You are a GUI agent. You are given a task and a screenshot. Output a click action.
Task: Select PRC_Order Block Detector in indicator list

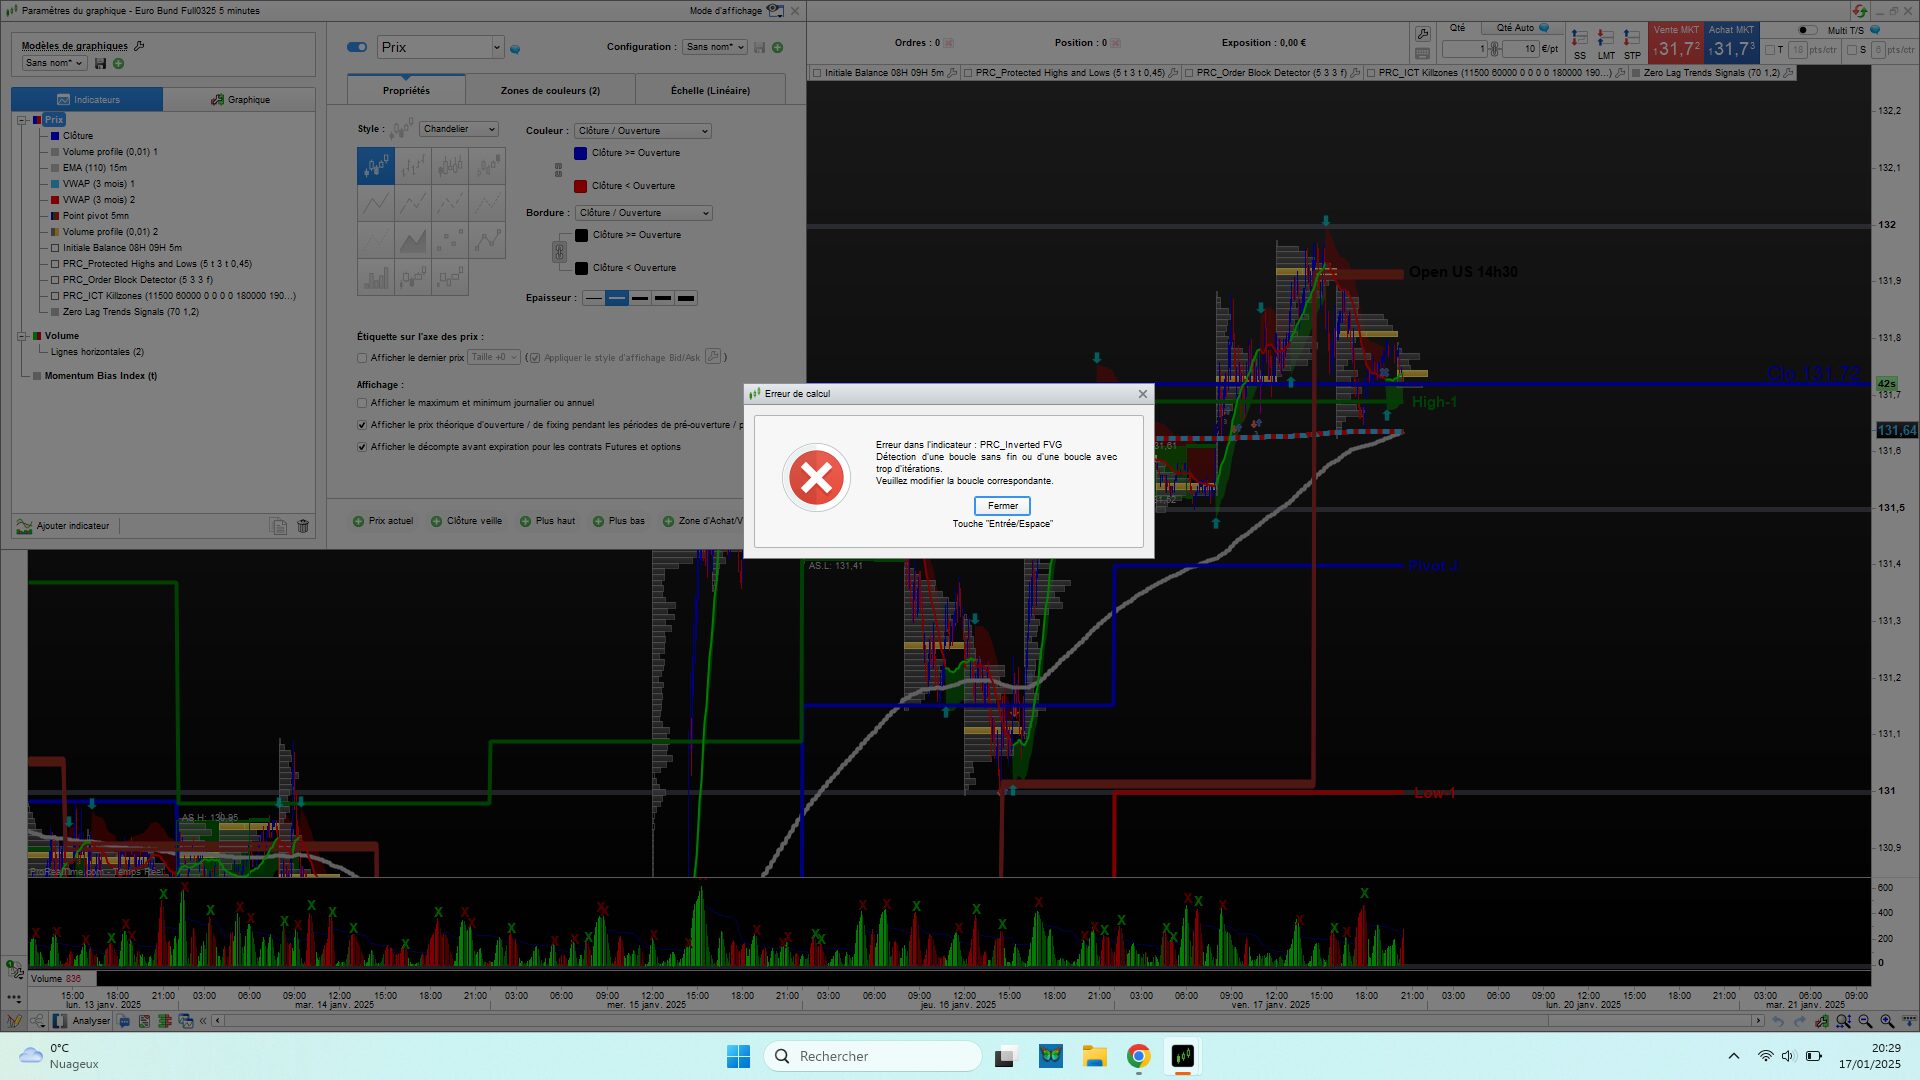coord(137,280)
